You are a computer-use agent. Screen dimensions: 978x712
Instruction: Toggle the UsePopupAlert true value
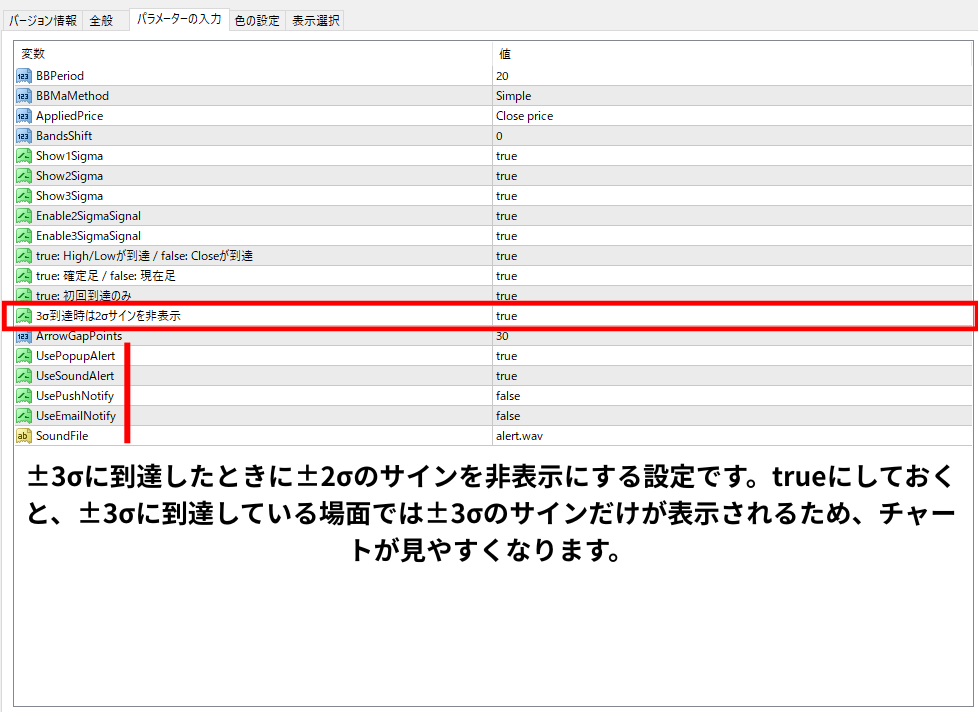pos(506,356)
